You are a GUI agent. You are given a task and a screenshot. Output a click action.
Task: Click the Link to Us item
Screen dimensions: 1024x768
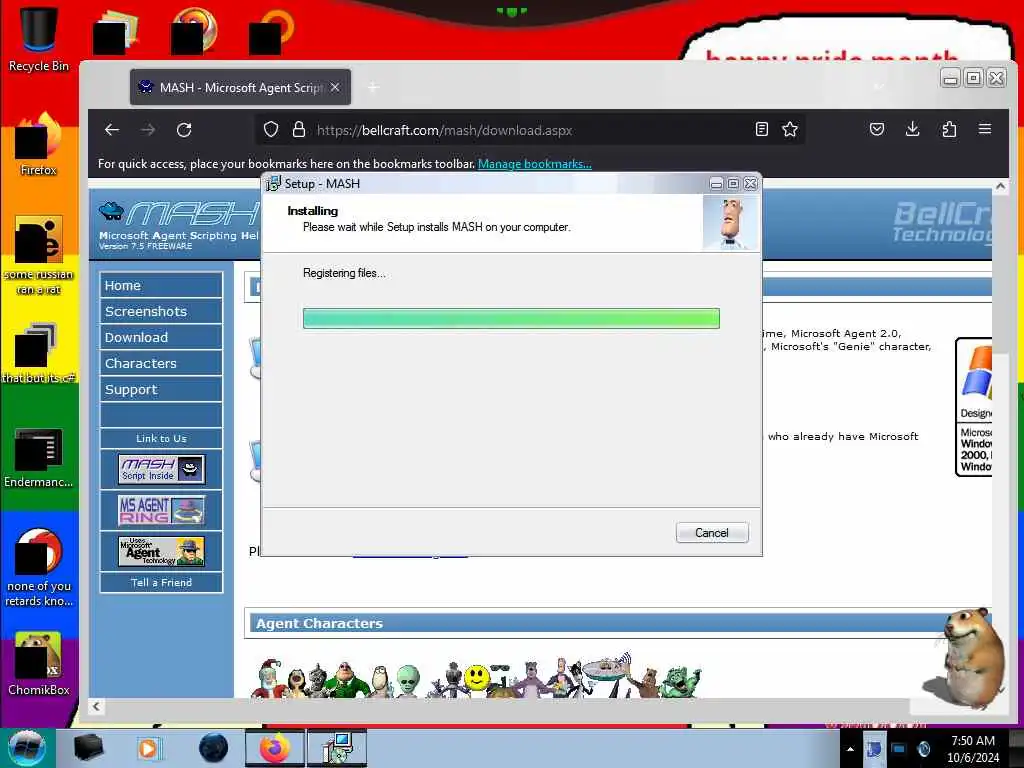pyautogui.click(x=161, y=438)
